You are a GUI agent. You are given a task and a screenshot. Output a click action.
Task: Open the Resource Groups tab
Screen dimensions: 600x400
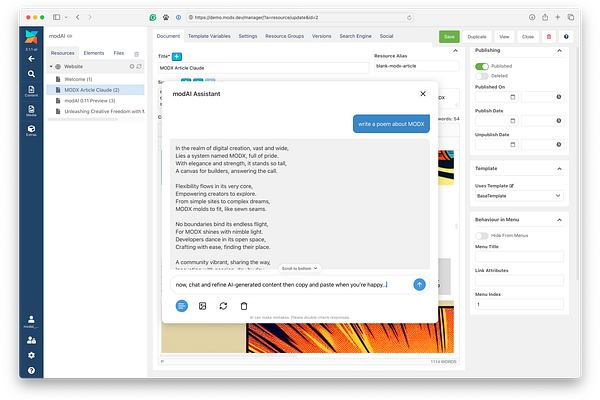284,36
